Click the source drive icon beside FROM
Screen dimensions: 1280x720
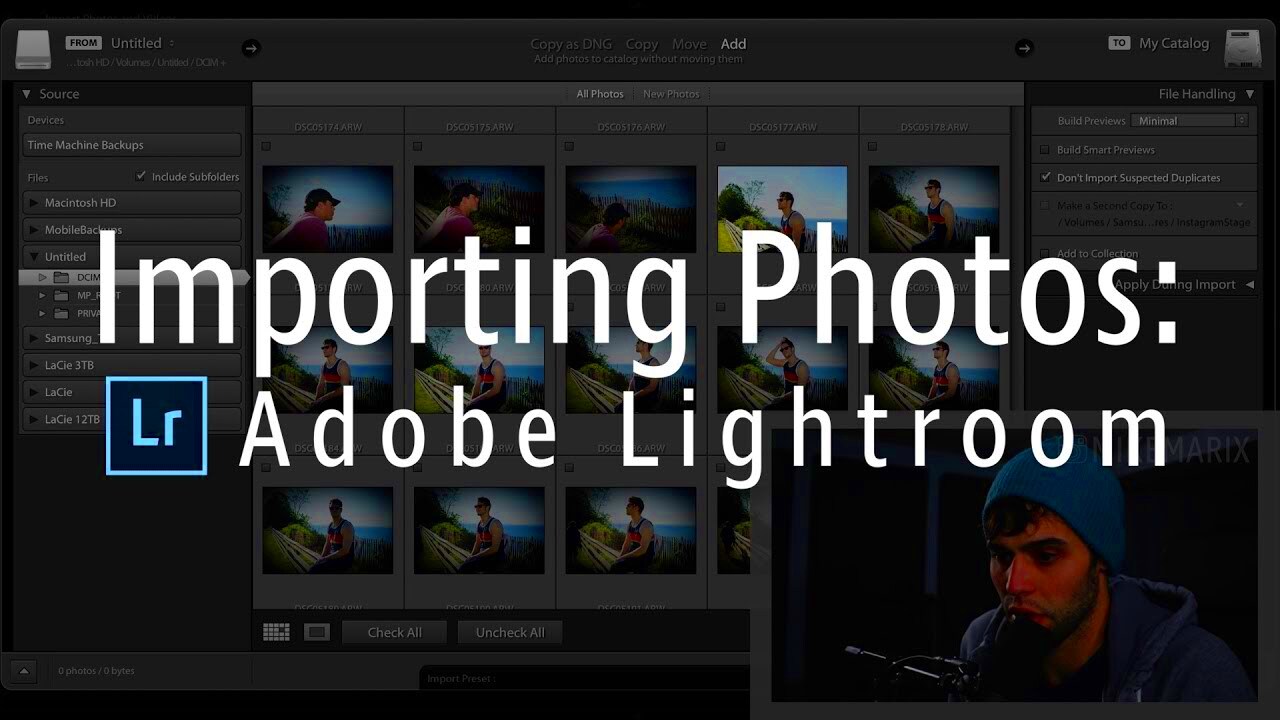pos(33,50)
